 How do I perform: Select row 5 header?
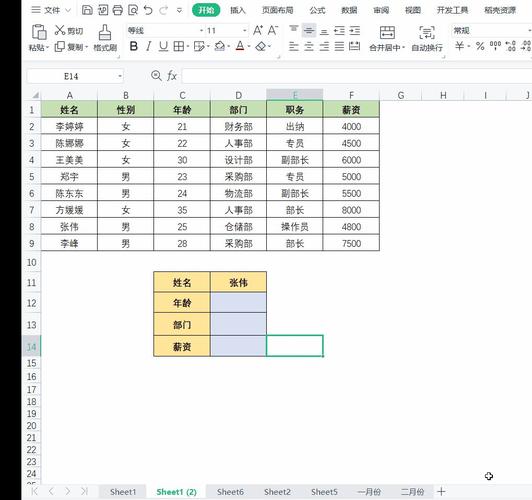pos(32,176)
